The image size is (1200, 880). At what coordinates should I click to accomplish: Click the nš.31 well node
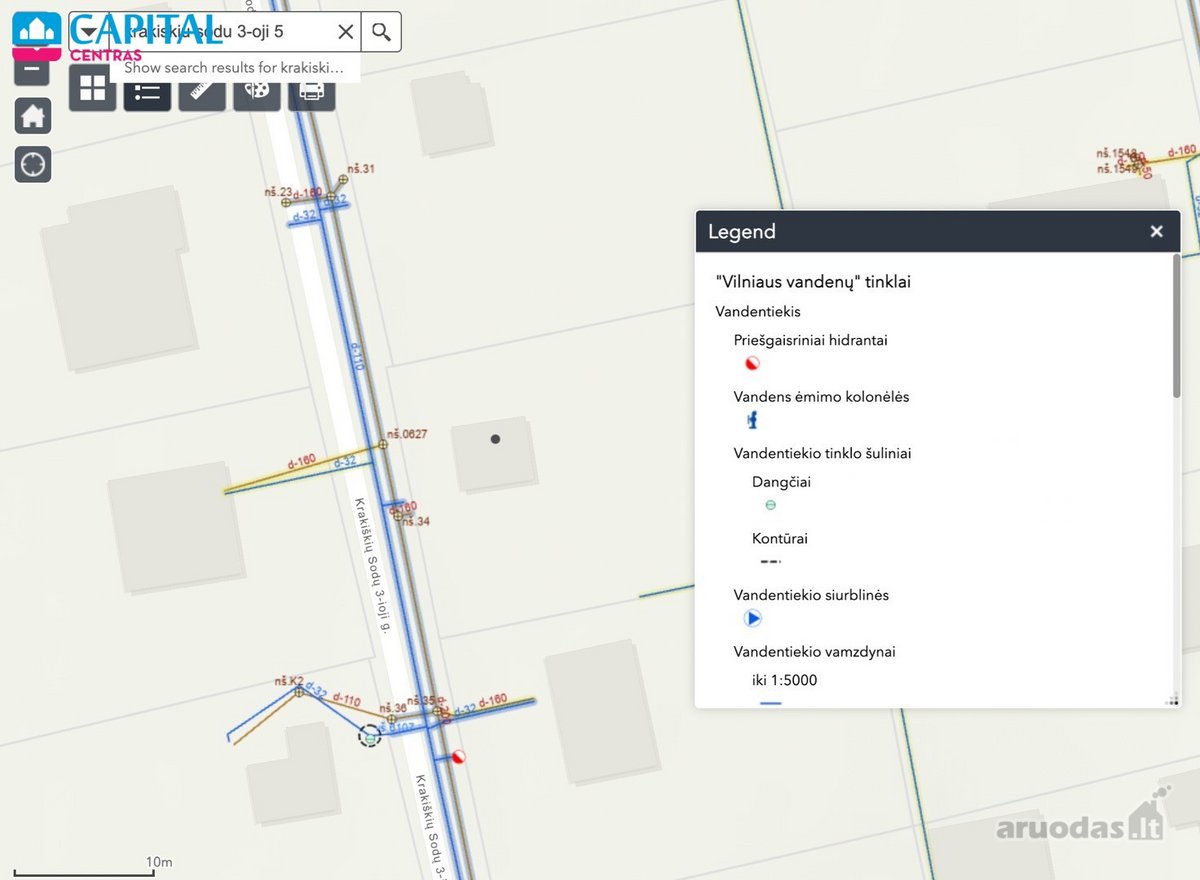pyautogui.click(x=342, y=180)
